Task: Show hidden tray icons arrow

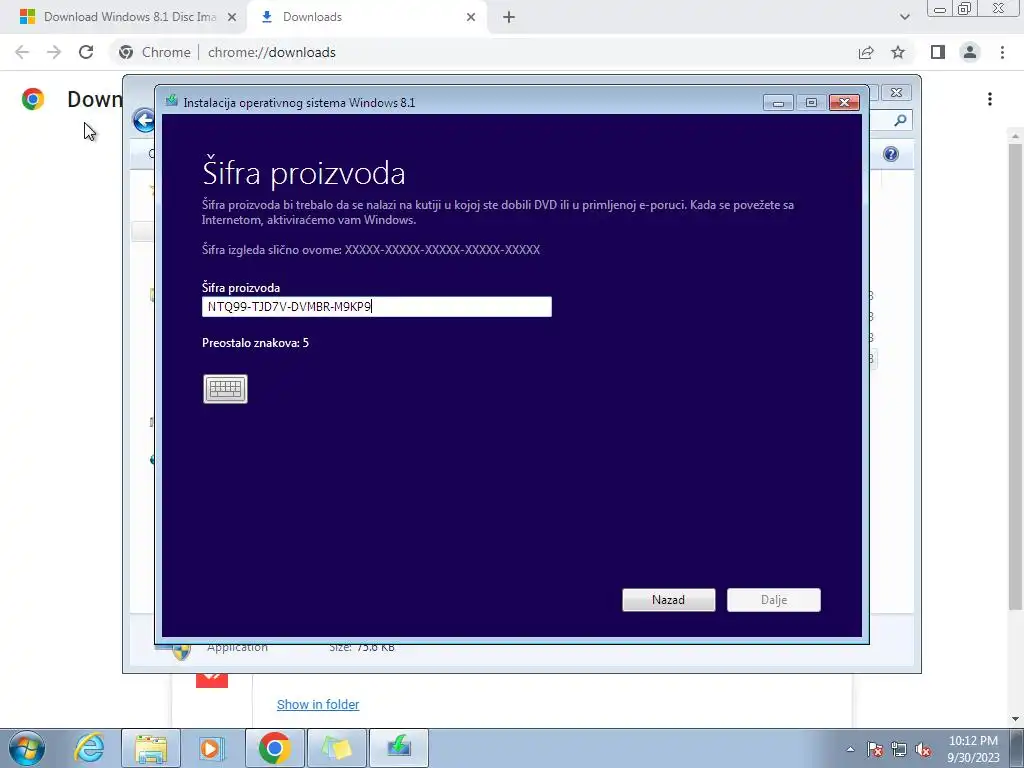Action: (x=850, y=749)
